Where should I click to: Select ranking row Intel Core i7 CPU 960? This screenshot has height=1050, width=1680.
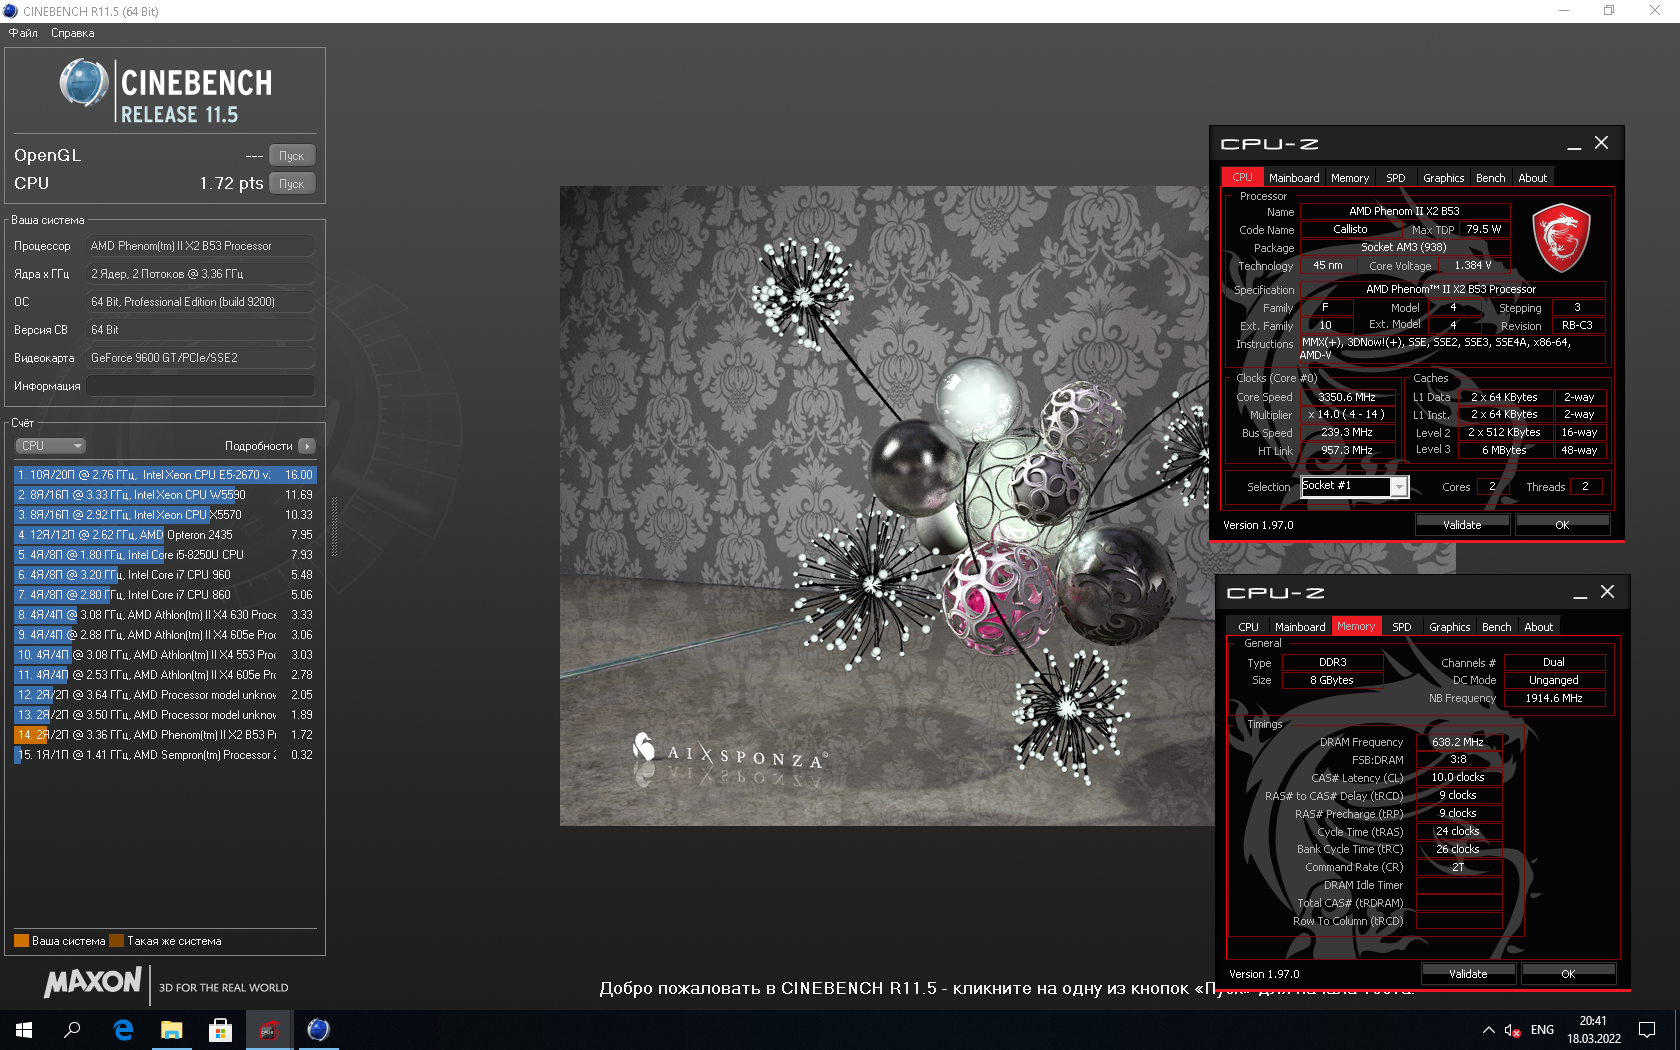[x=165, y=575]
